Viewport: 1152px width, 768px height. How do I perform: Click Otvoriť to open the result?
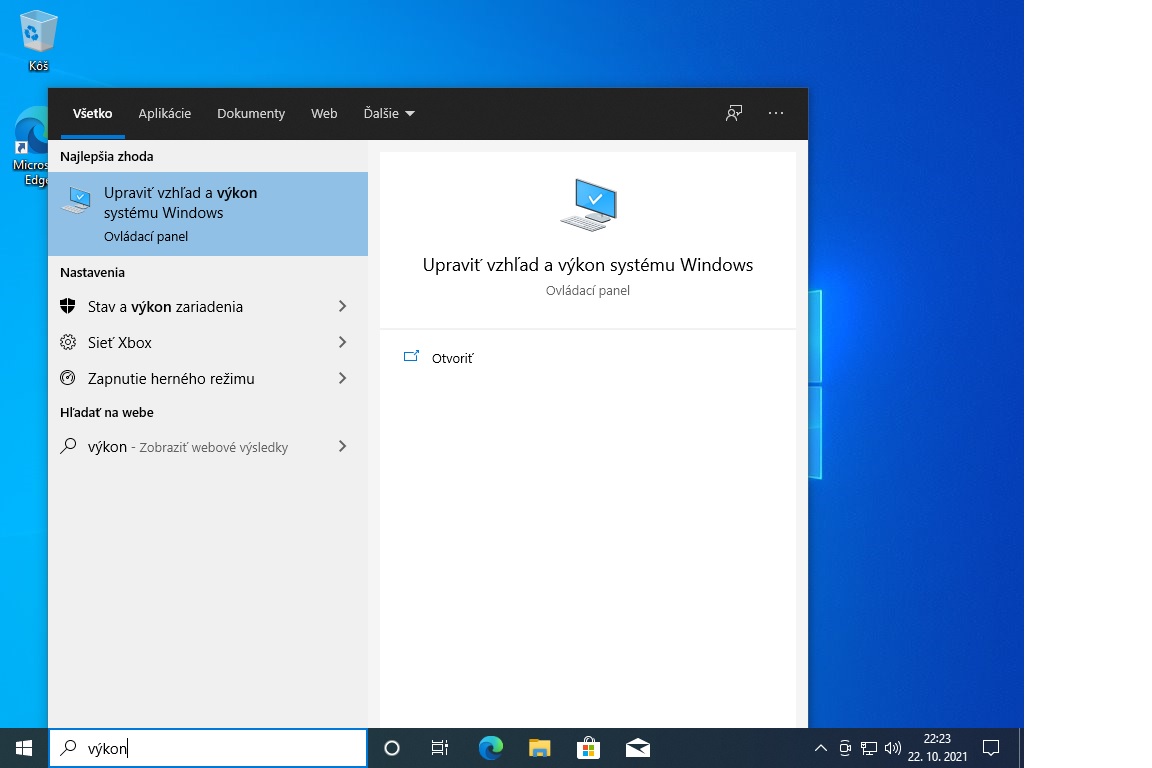452,358
